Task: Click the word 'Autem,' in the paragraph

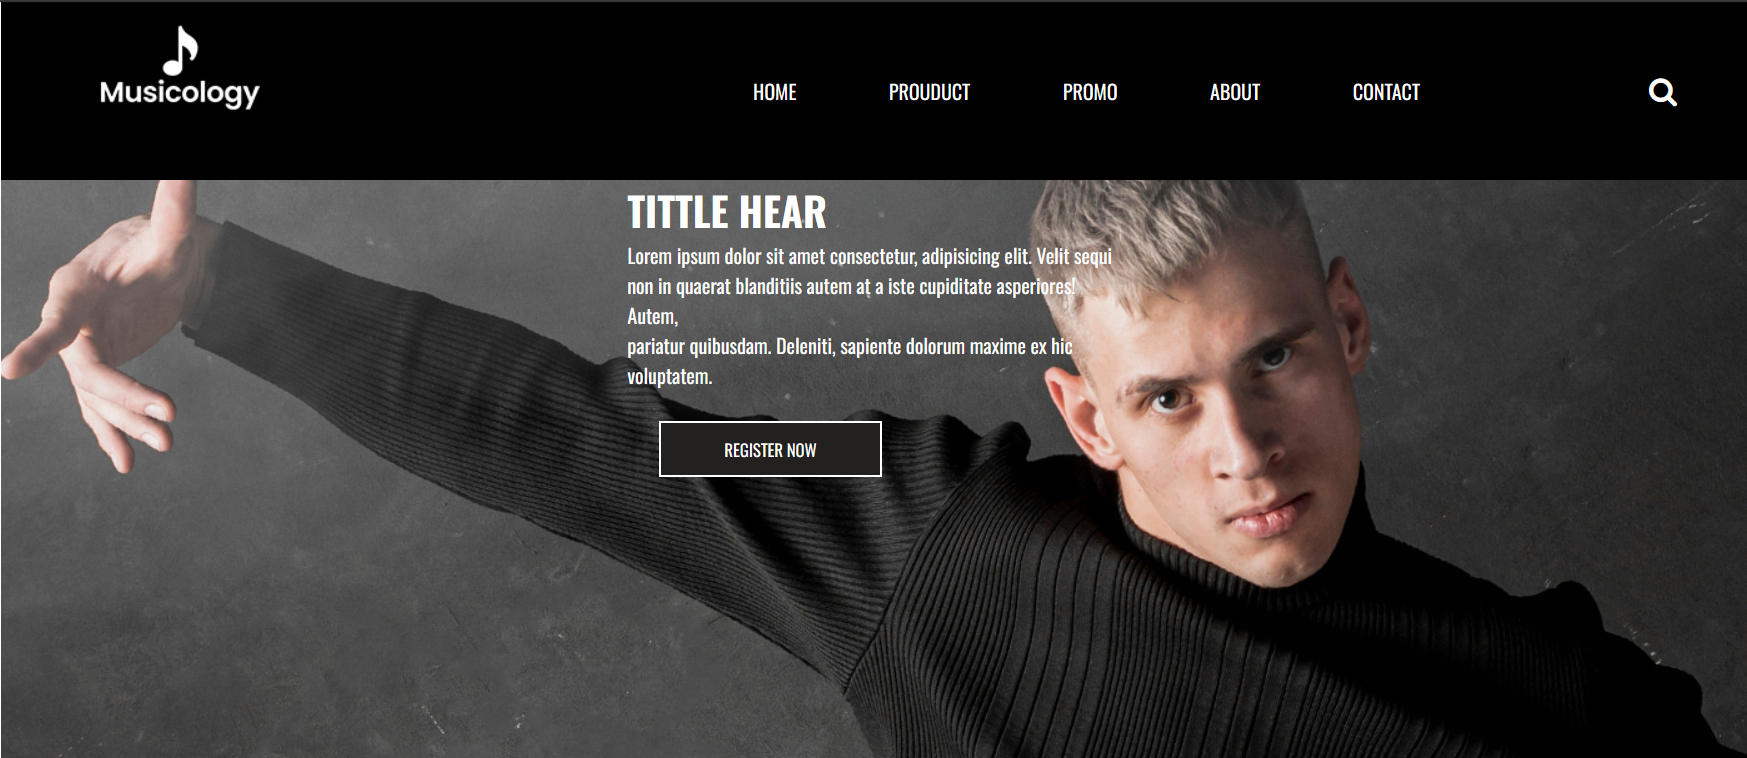Action: coord(652,317)
